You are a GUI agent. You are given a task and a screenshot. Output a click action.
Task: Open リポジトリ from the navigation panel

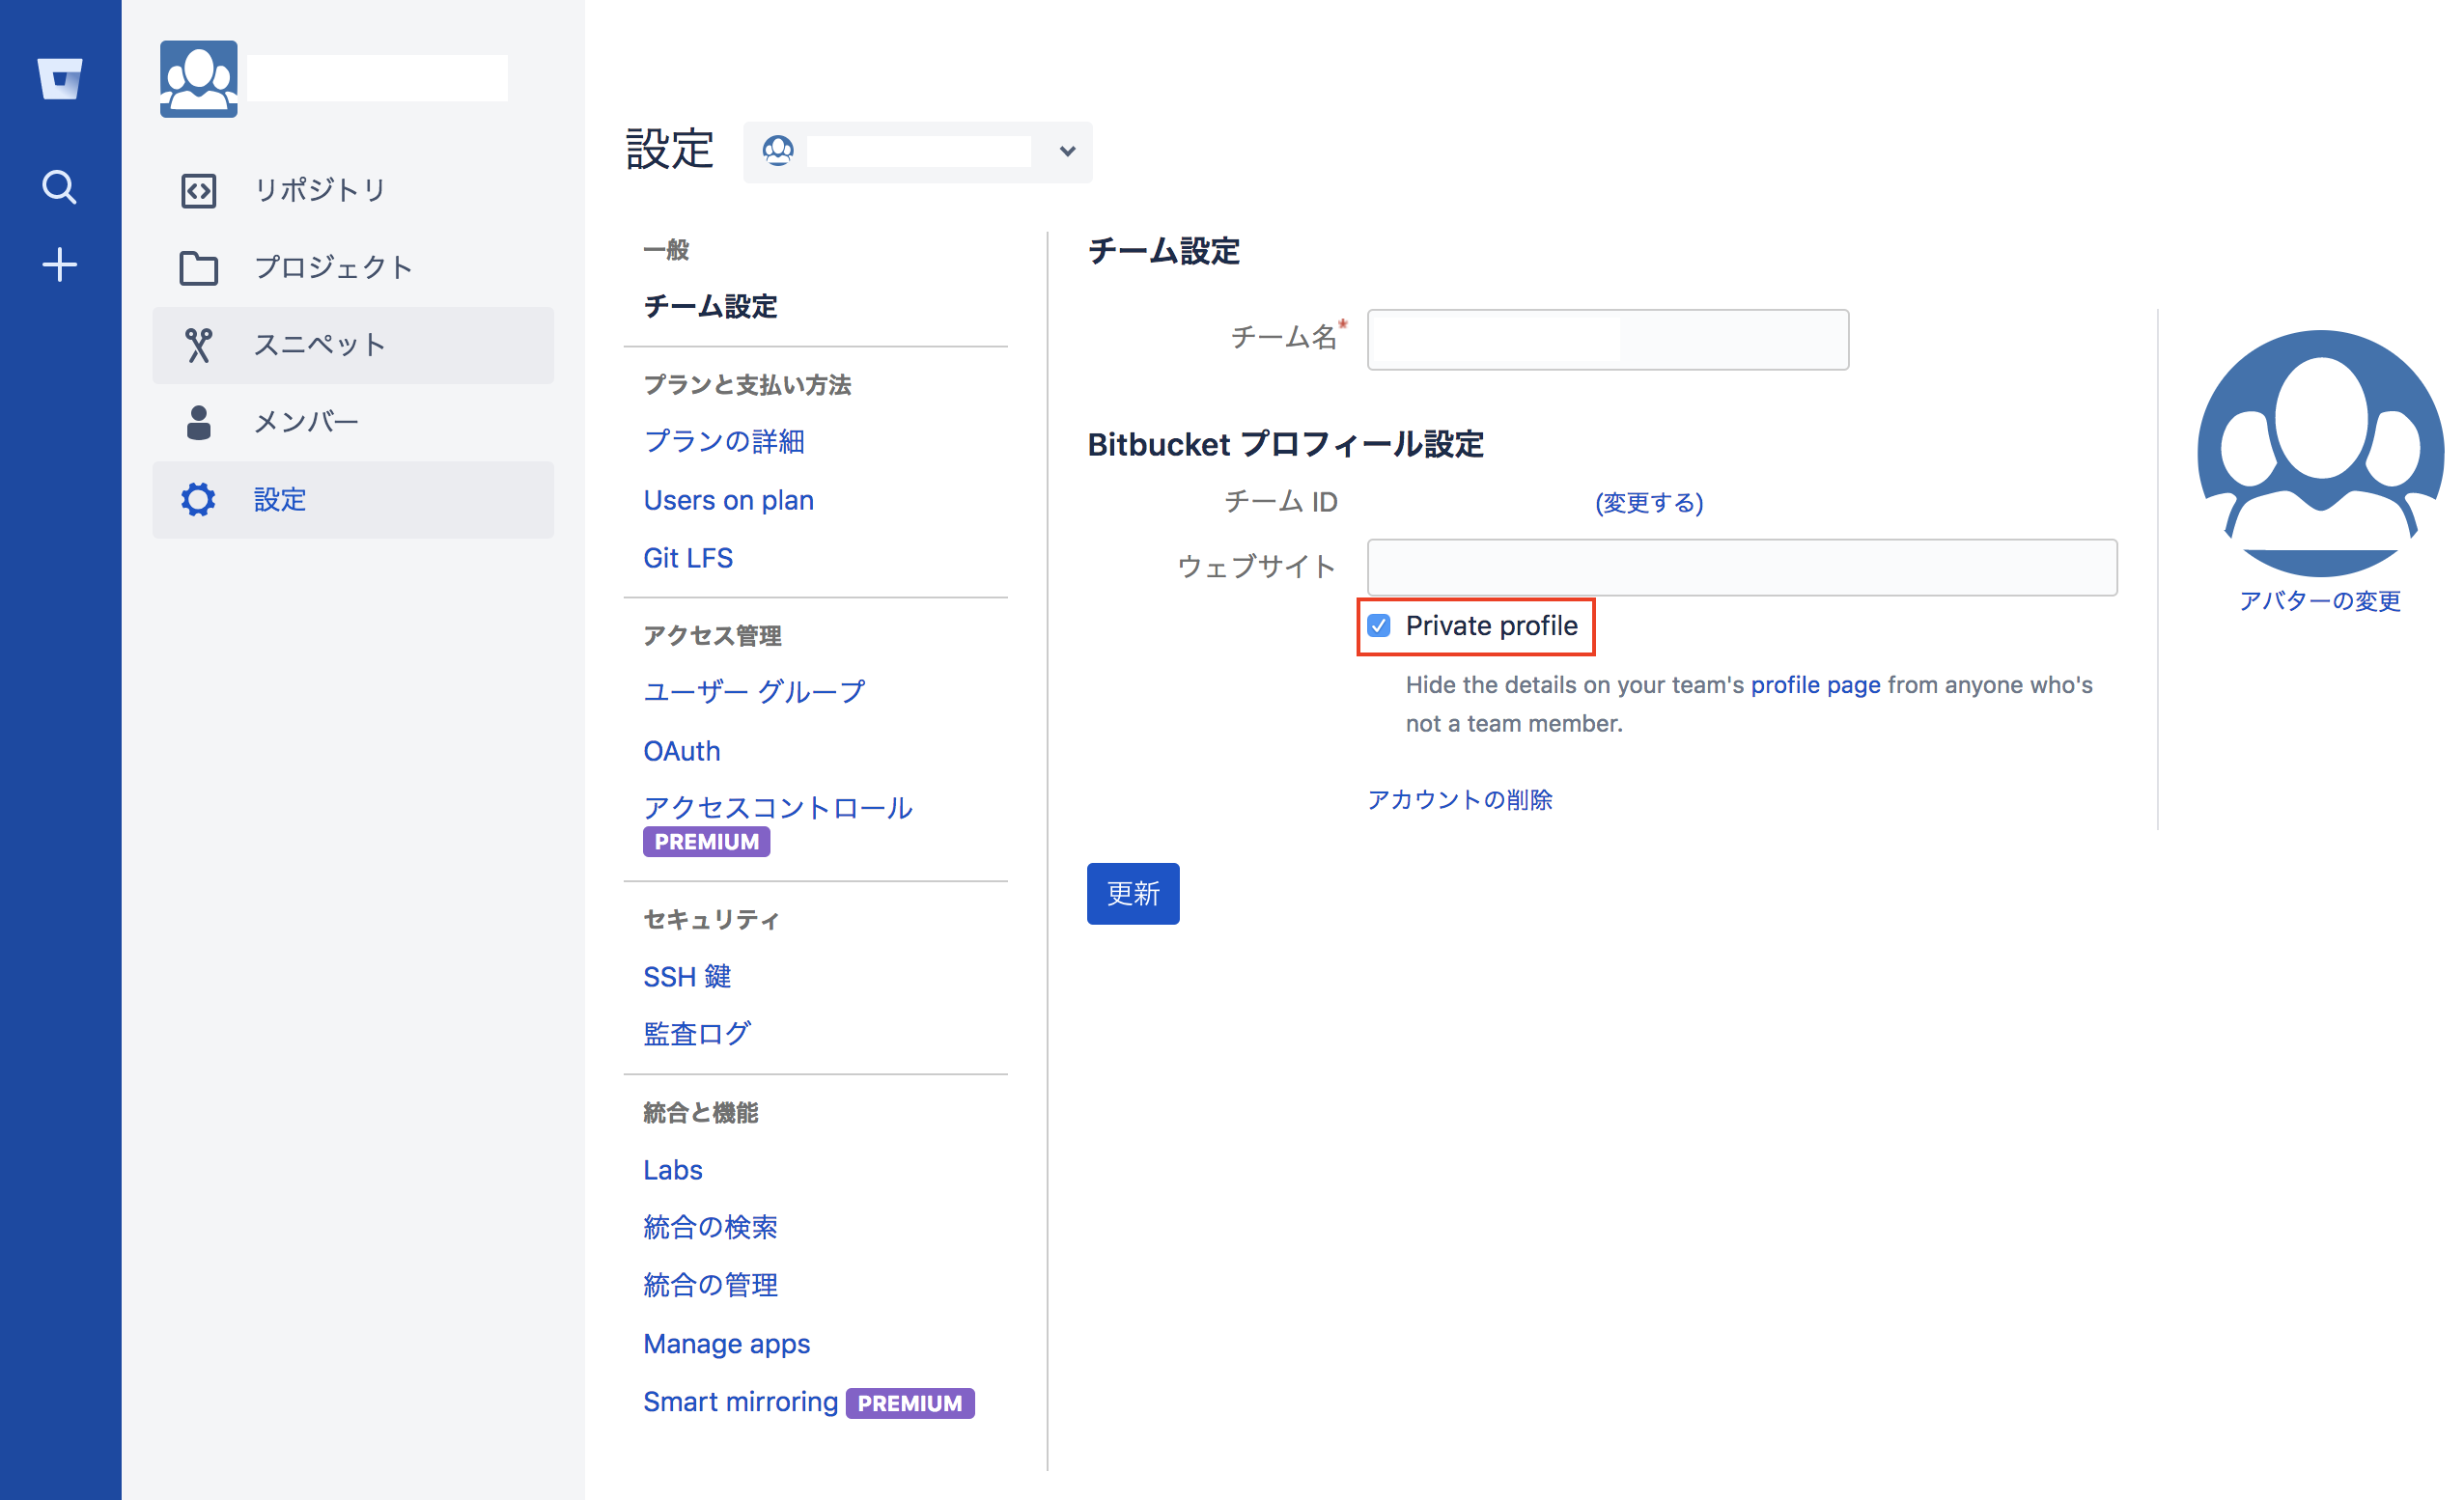[x=320, y=189]
